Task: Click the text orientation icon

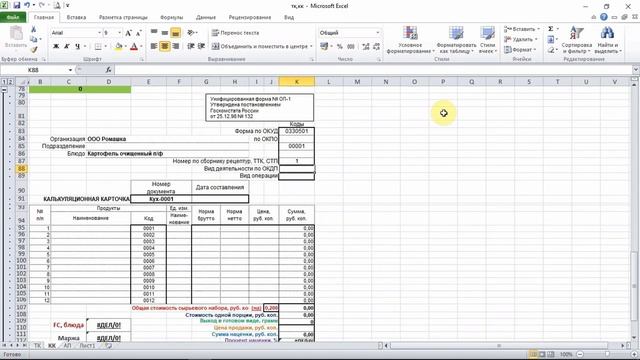Action: 191,33
